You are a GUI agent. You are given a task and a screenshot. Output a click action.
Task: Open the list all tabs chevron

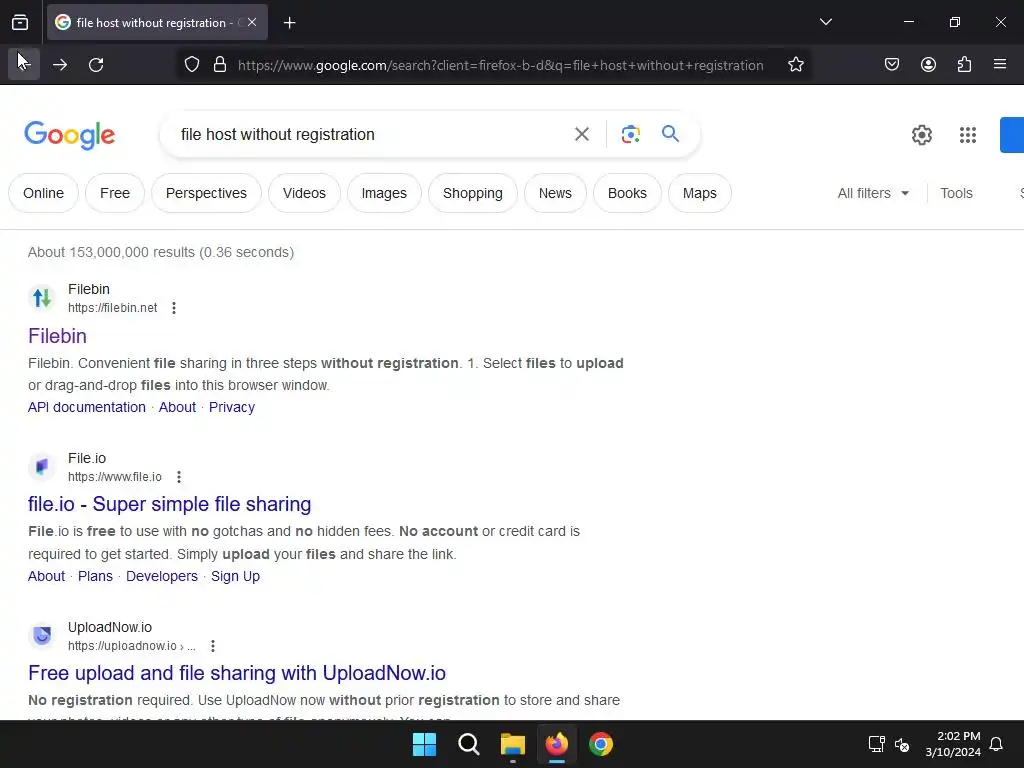click(825, 22)
